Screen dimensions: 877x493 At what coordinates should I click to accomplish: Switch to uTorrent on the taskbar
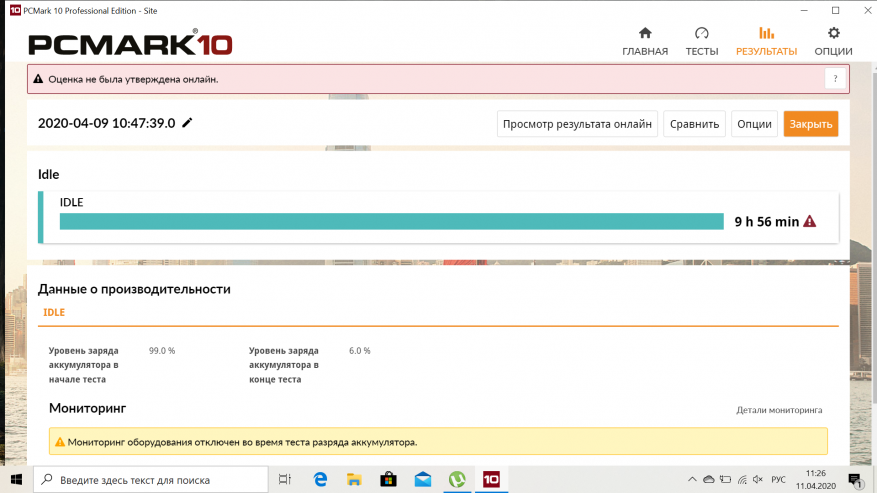point(457,480)
